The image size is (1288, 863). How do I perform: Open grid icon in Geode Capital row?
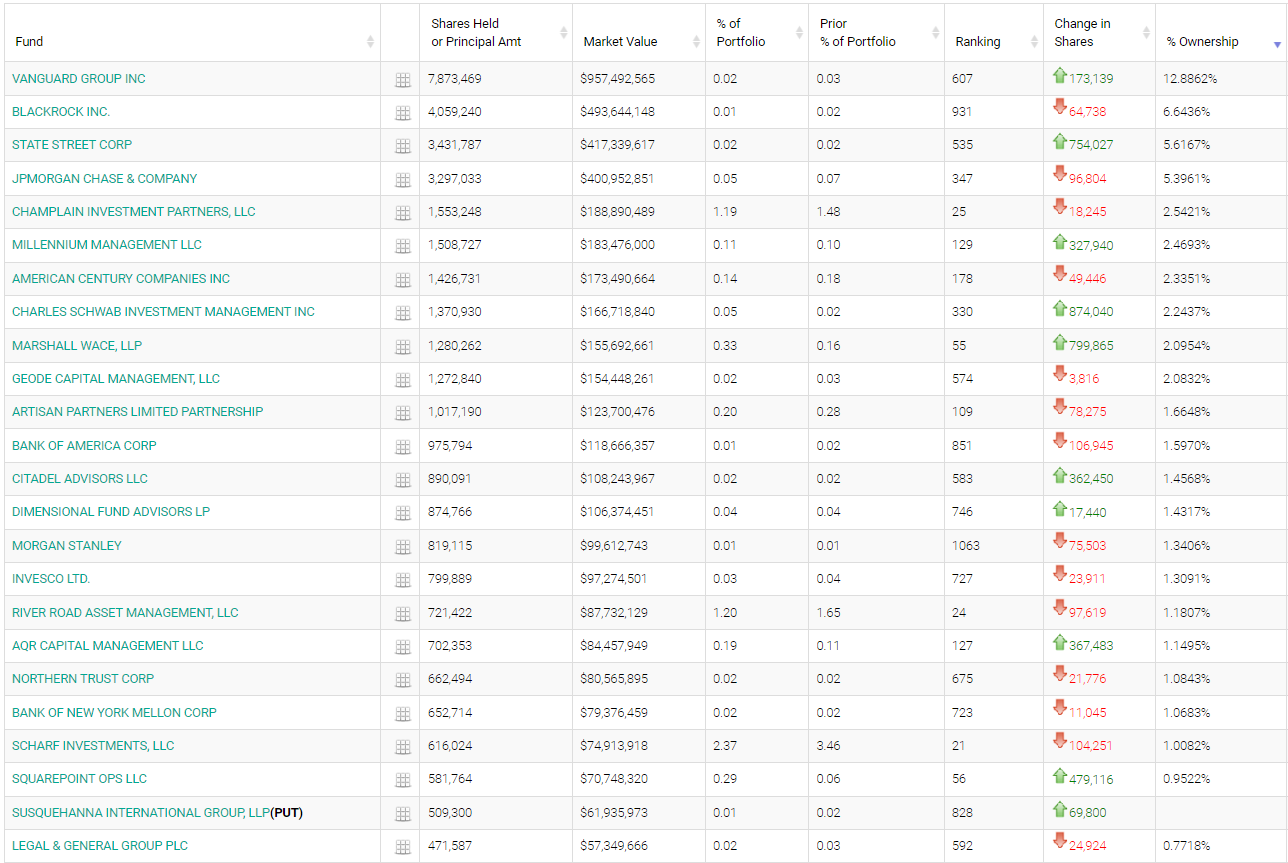click(x=403, y=380)
